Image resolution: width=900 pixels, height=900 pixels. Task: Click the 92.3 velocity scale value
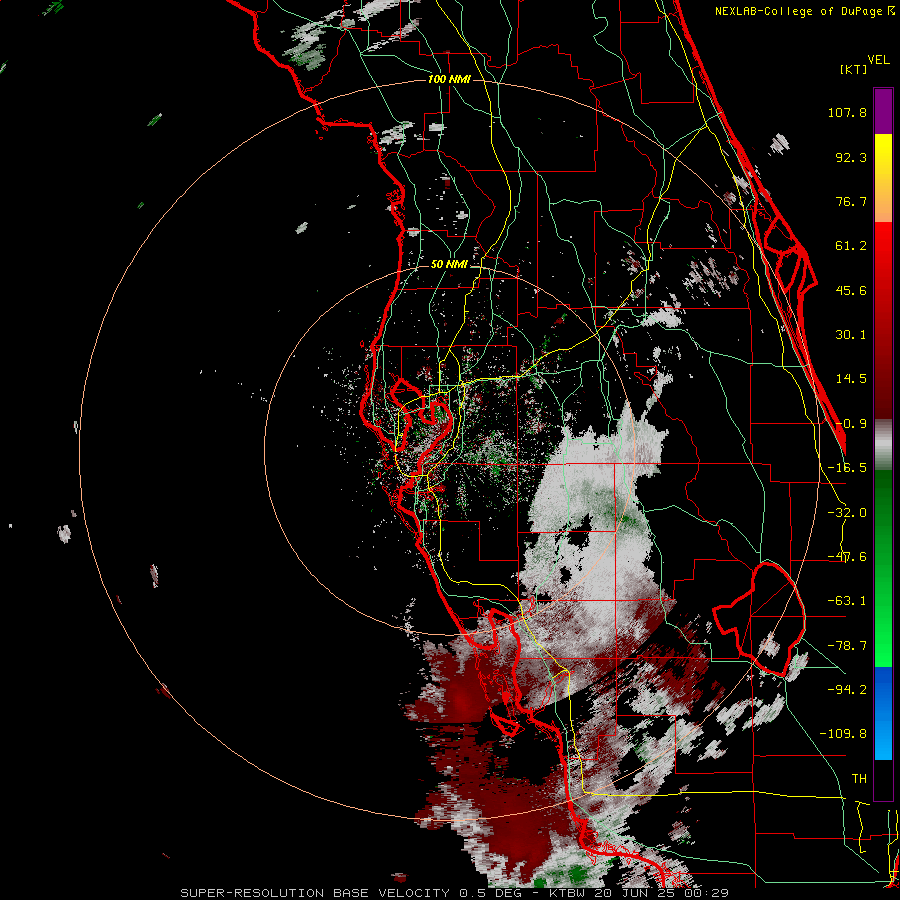pos(851,157)
